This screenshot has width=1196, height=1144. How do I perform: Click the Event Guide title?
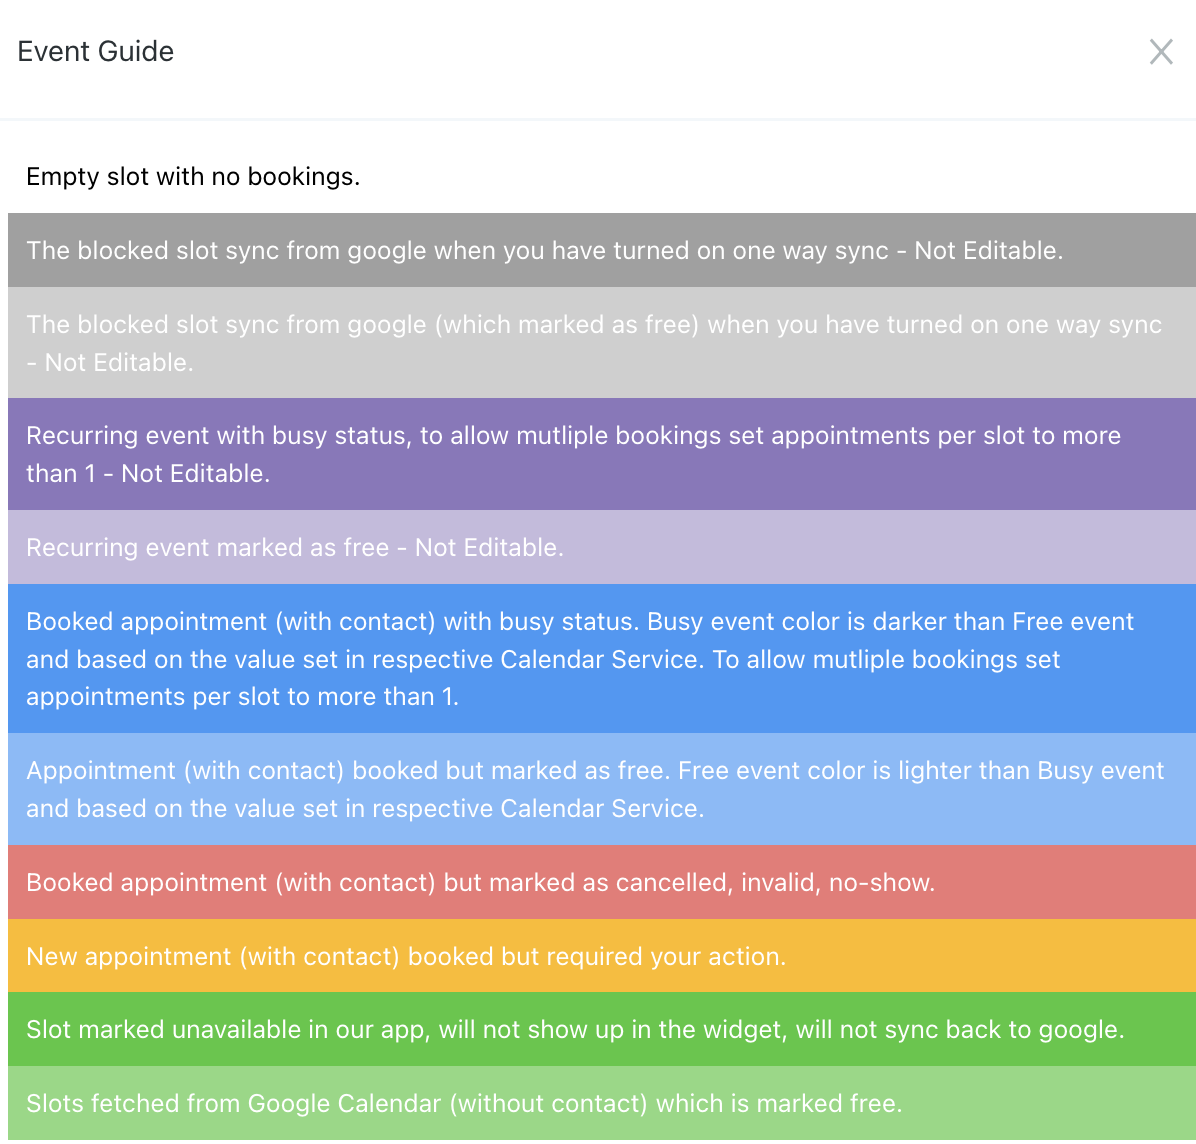tap(95, 52)
